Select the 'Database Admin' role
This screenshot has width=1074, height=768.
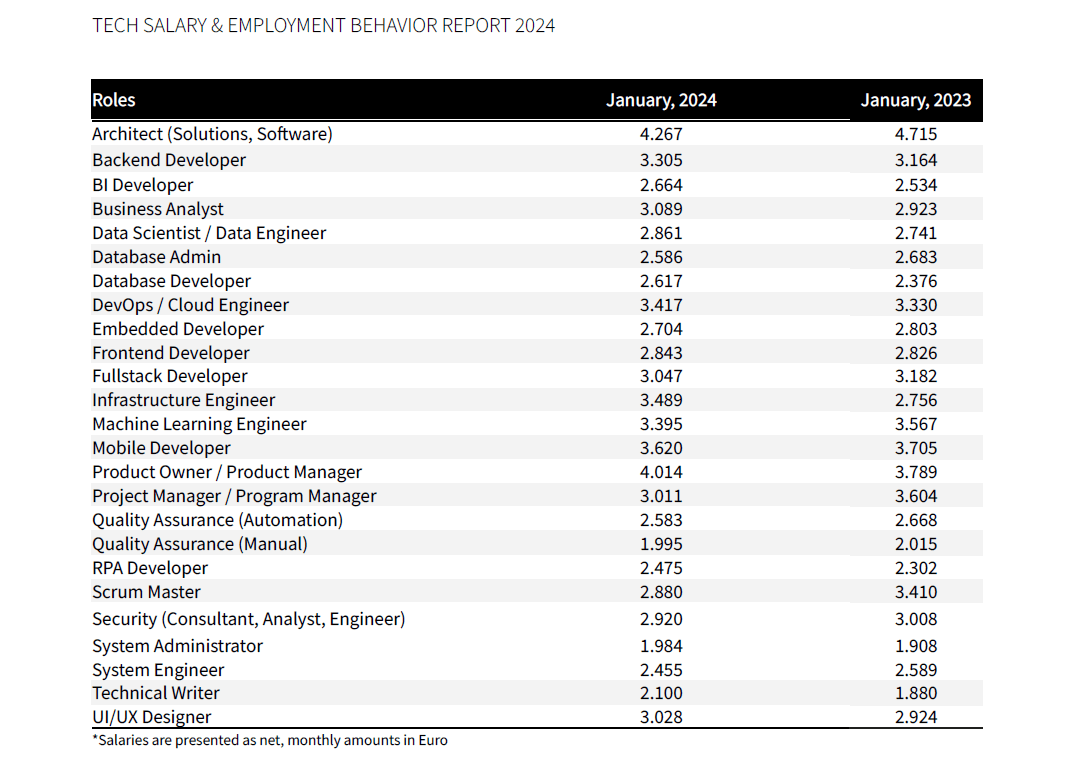click(x=157, y=257)
